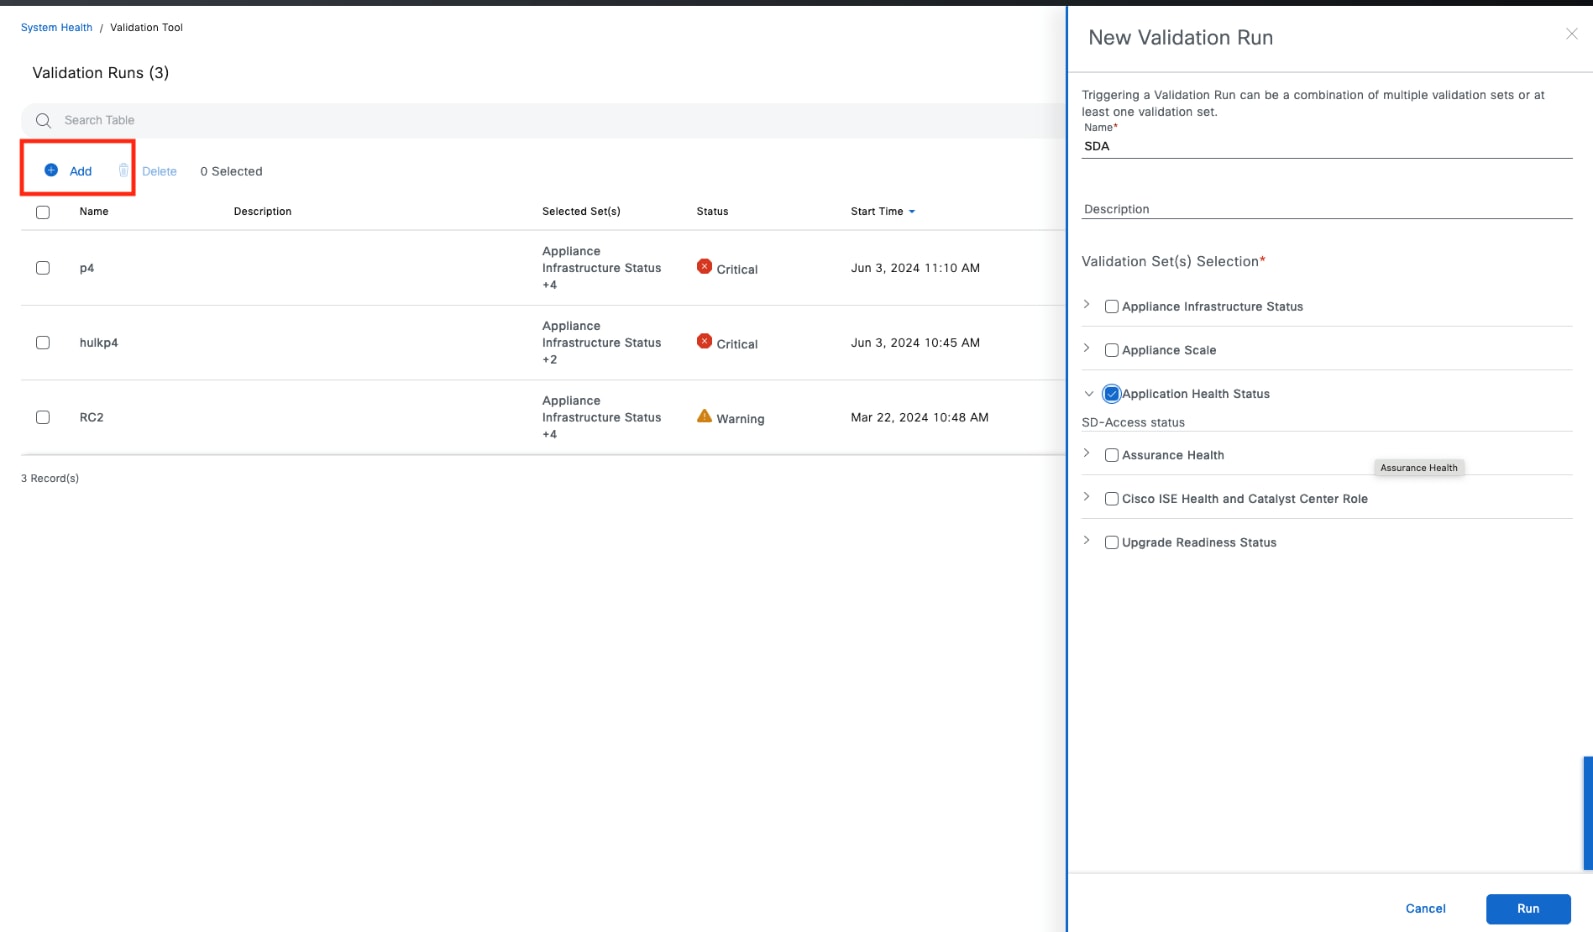Click the search magnifier icon

point(43,120)
